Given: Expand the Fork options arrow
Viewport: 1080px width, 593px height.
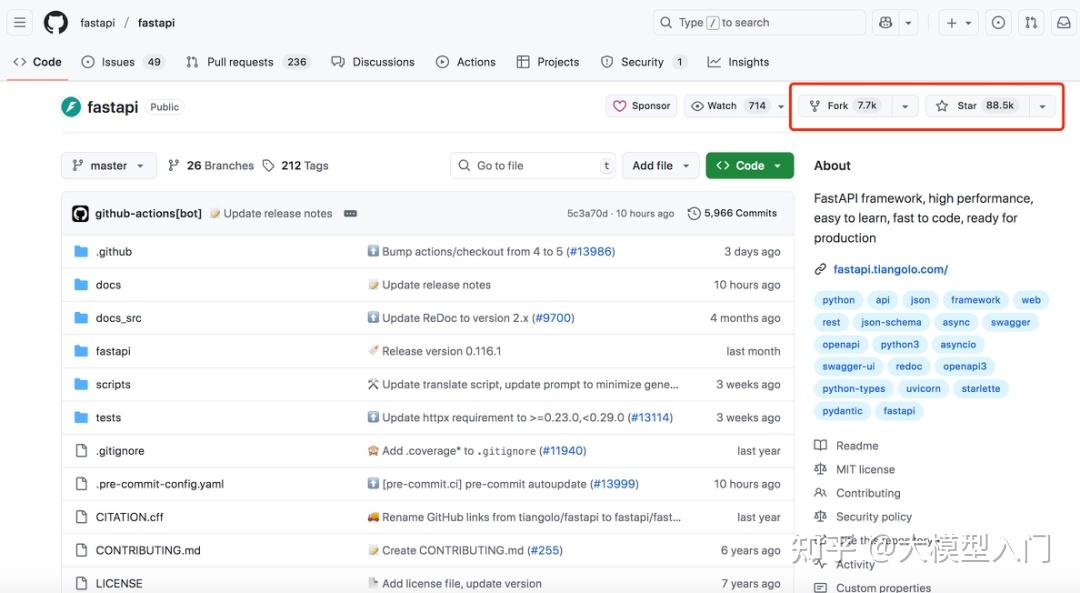Looking at the screenshot, I should 905,106.
